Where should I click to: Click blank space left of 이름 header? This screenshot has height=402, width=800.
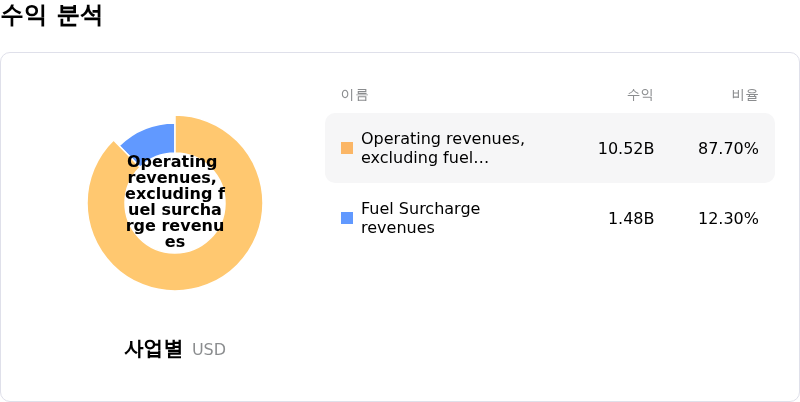click(x=300, y=95)
